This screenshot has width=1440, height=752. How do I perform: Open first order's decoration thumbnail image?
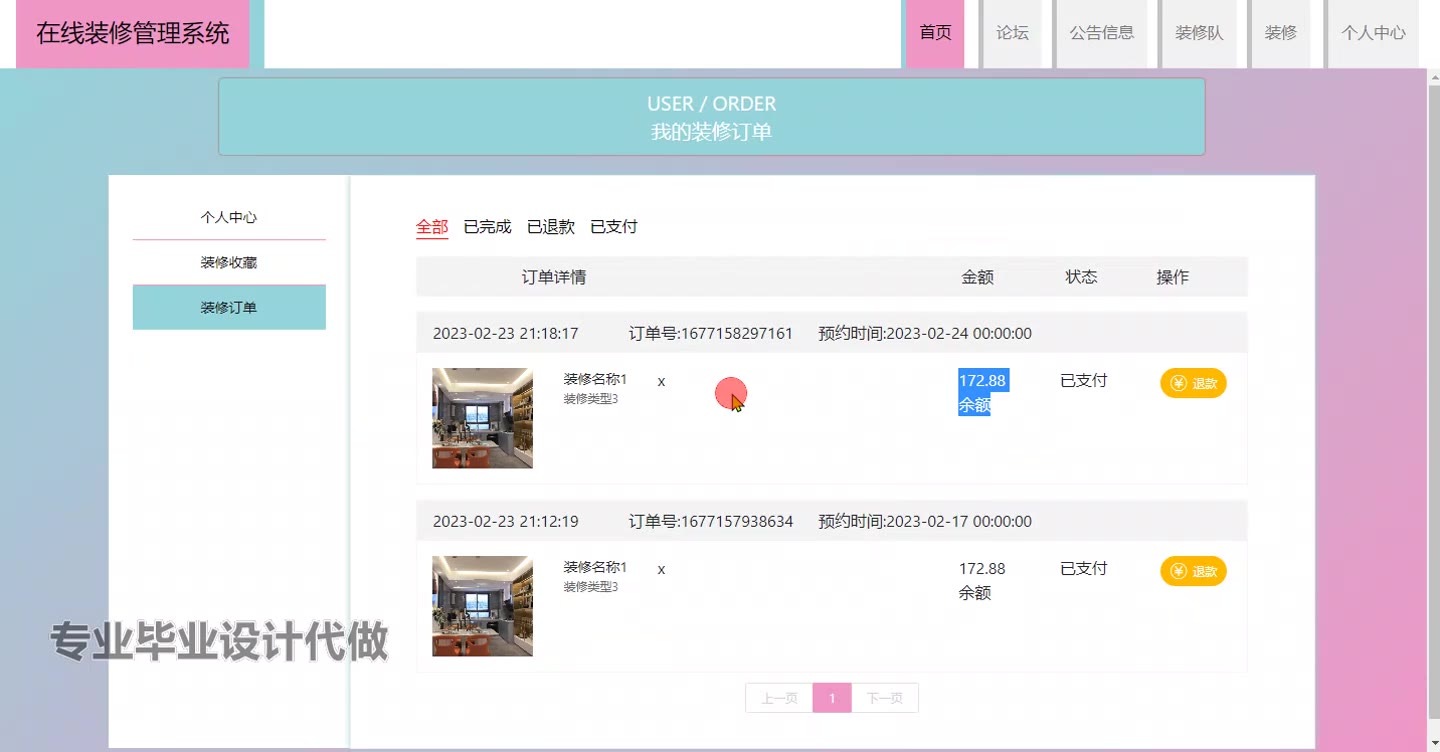(x=482, y=418)
